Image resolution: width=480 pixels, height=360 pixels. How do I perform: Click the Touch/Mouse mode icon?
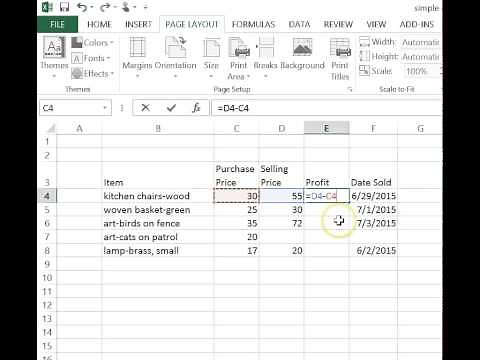pos(126,7)
